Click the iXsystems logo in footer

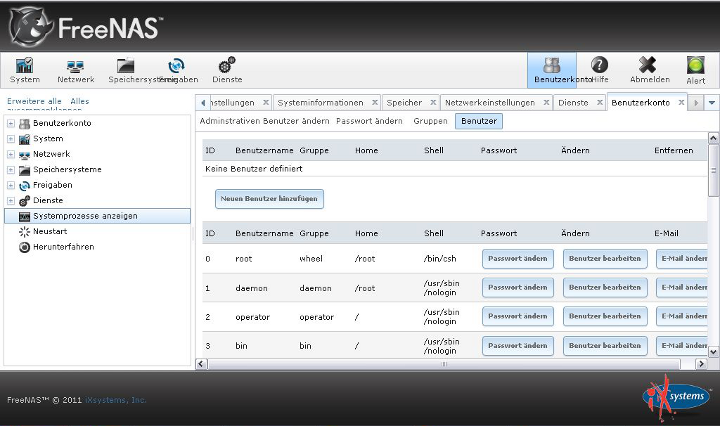tap(675, 398)
